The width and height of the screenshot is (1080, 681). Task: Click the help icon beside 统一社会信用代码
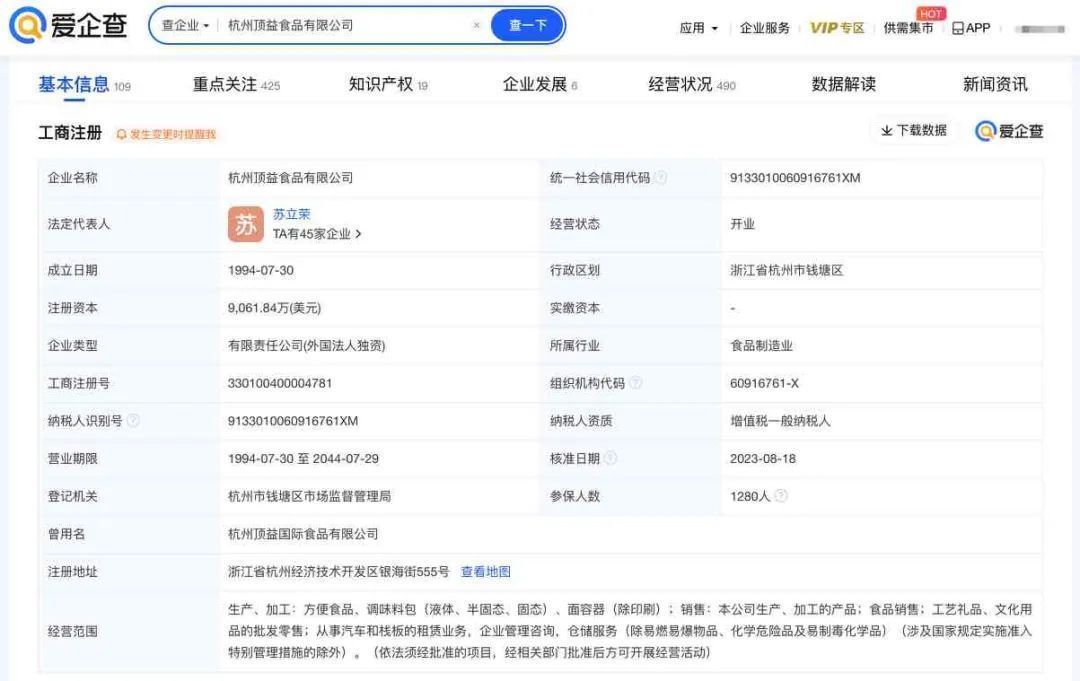click(x=661, y=178)
